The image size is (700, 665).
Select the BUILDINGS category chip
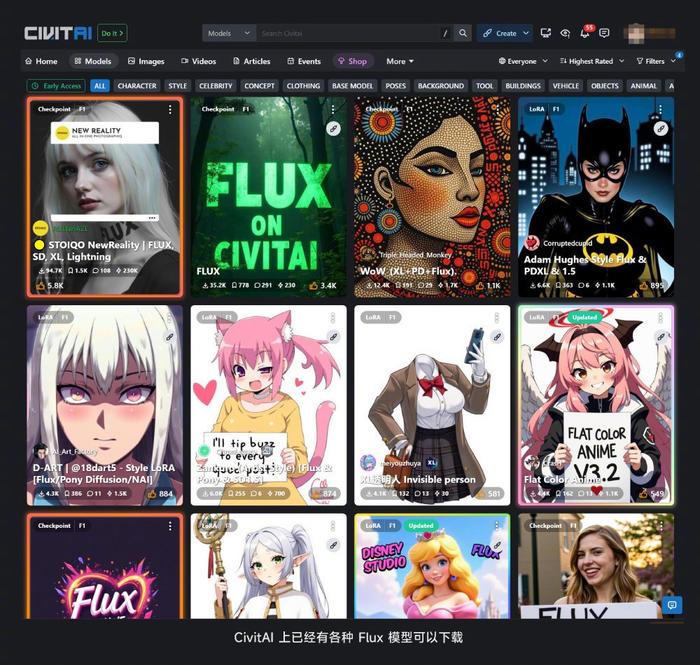(x=523, y=86)
